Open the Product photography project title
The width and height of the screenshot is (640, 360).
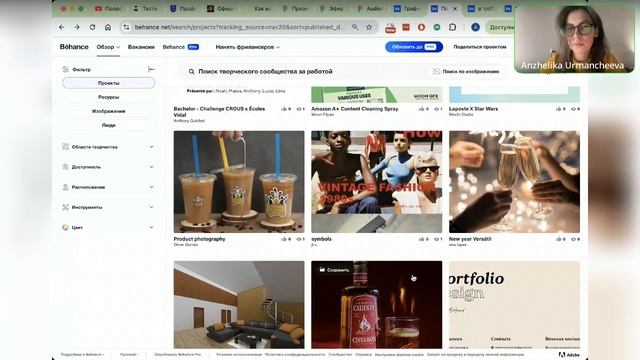click(x=199, y=239)
